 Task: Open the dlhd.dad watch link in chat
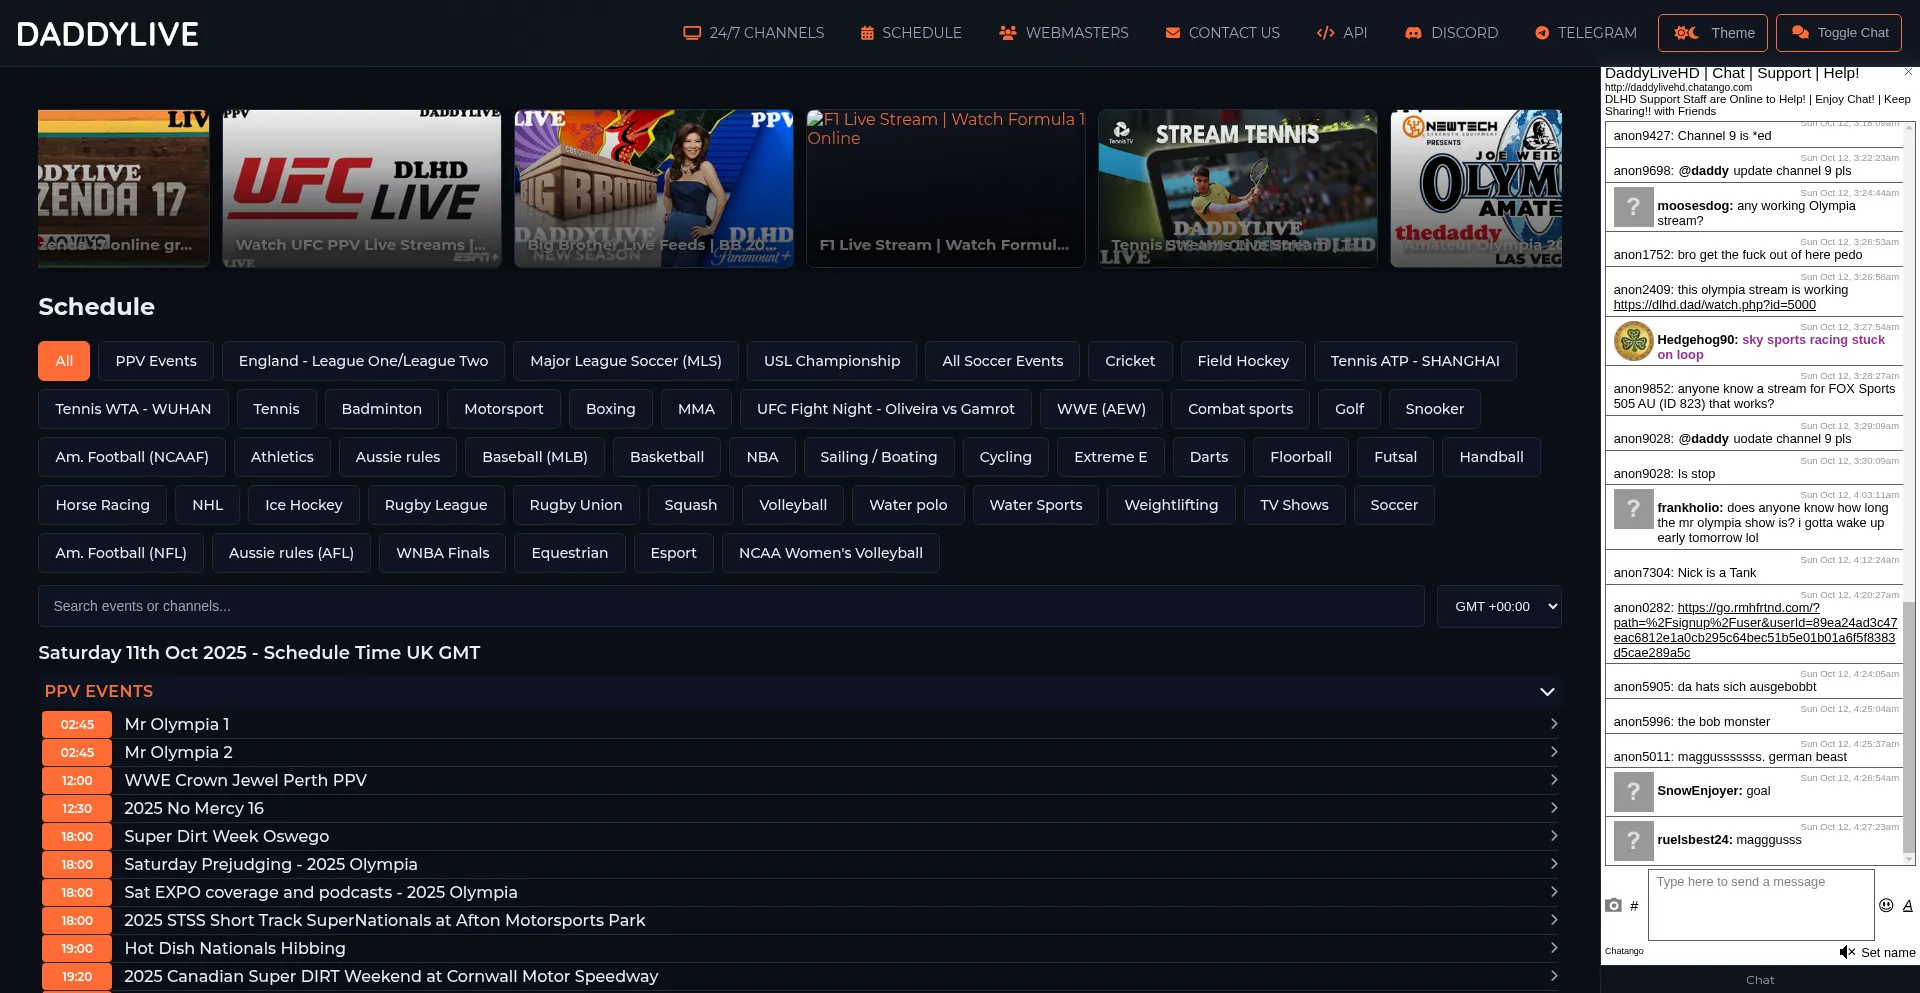(x=1714, y=305)
